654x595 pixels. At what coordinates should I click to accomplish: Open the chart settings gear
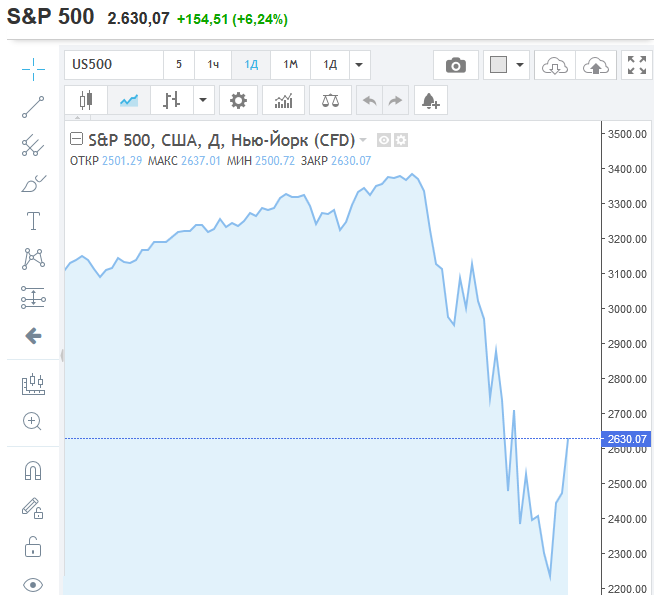(x=237, y=100)
